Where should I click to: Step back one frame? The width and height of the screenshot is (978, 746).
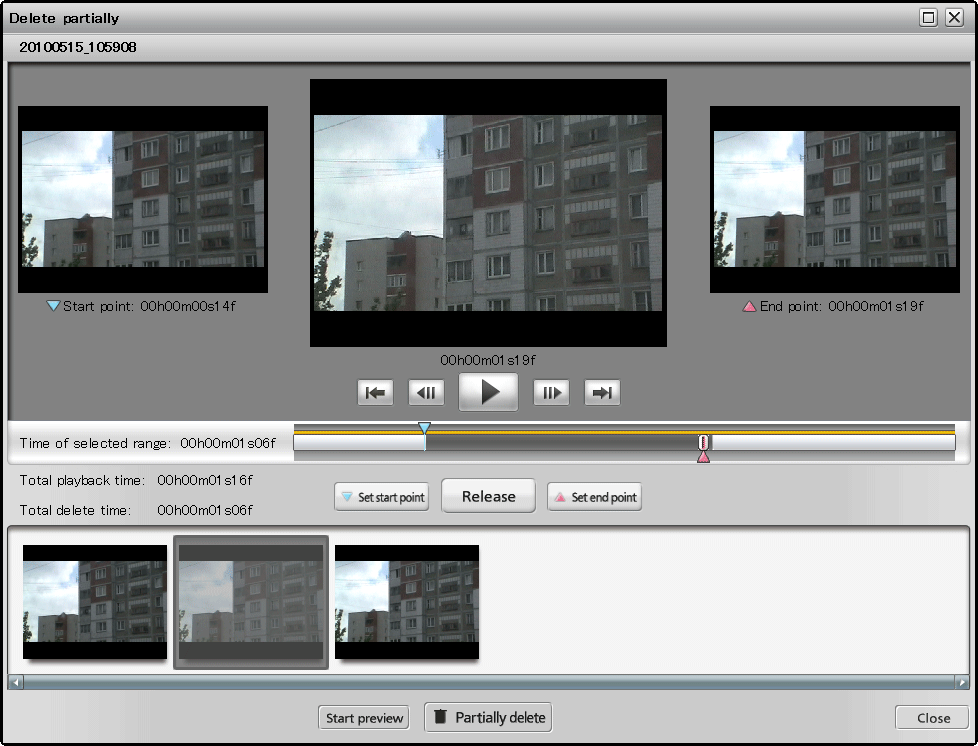(426, 393)
